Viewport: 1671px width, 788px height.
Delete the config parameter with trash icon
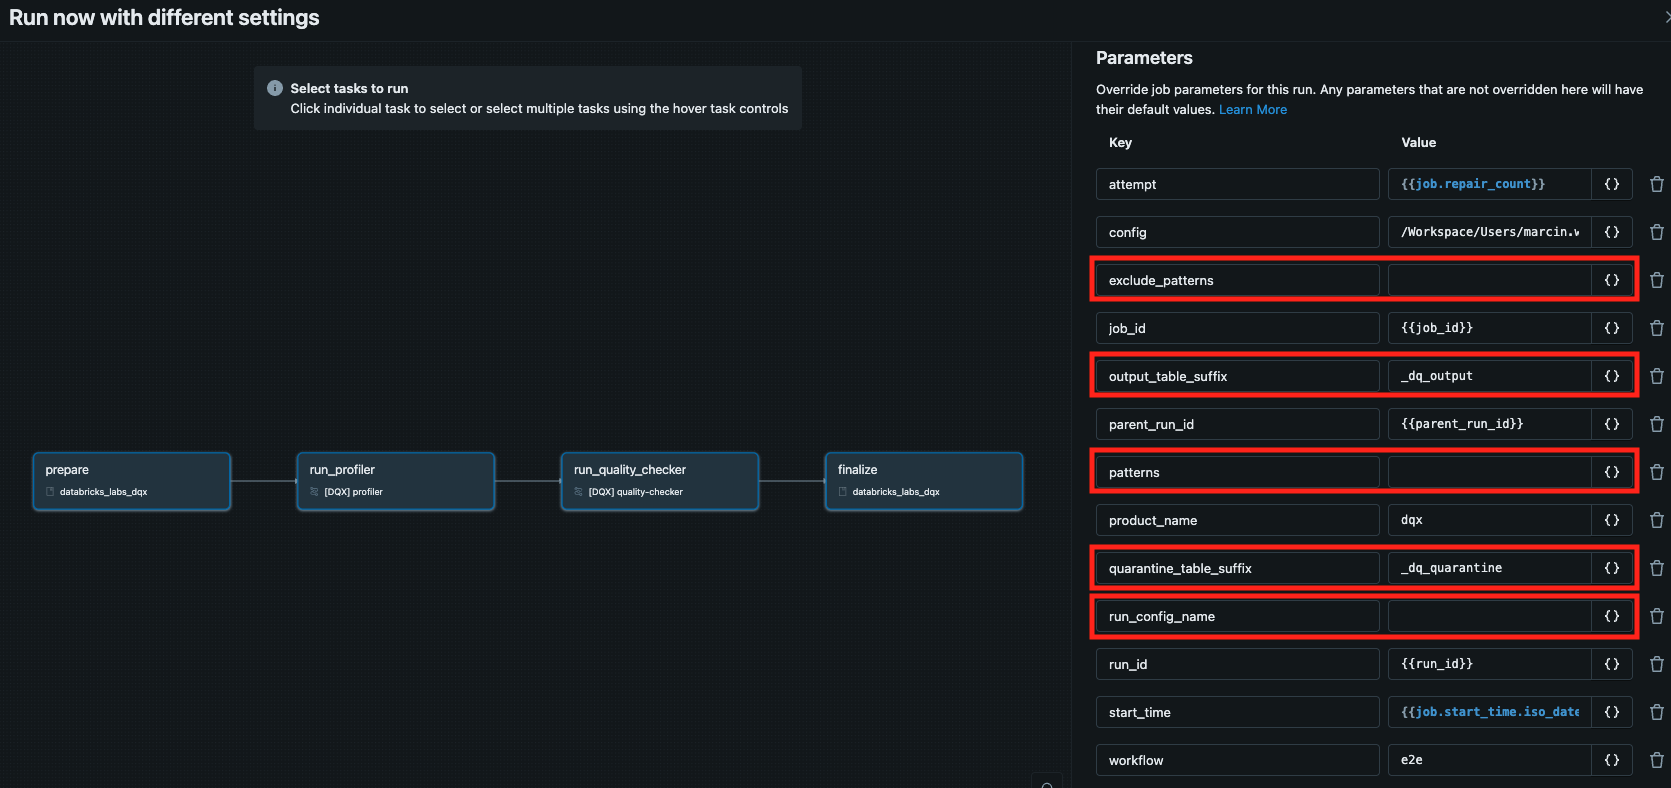[1656, 232]
